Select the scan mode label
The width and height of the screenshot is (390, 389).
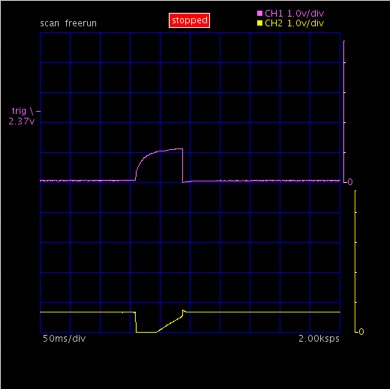tap(49, 23)
